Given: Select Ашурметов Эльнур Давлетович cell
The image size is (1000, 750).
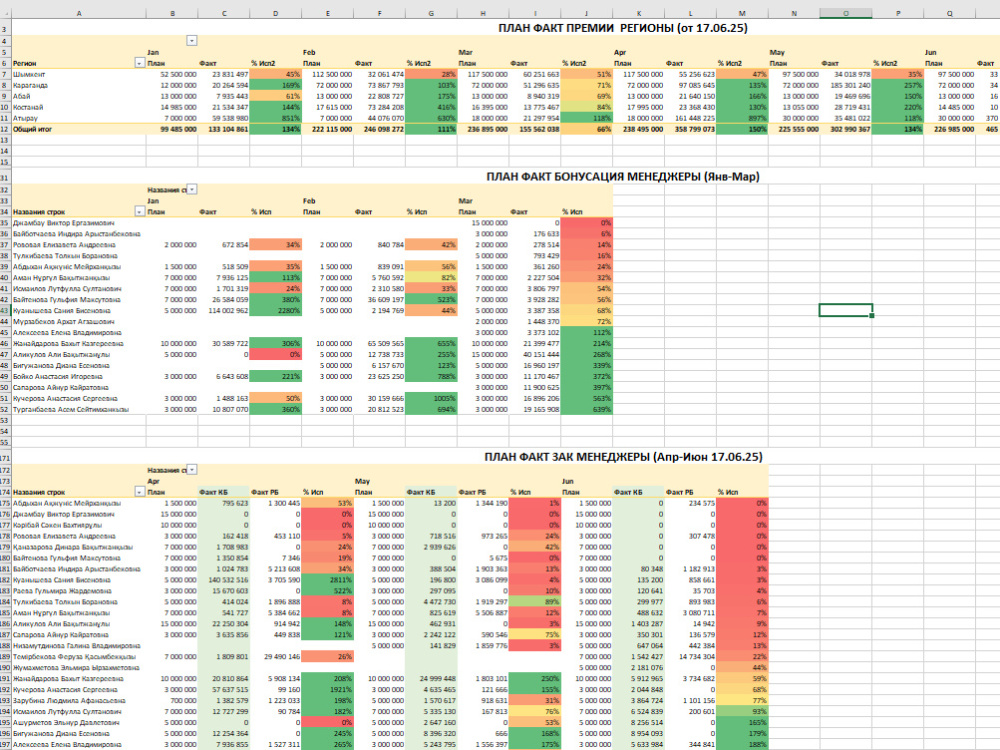Looking at the screenshot, I should [x=79, y=723].
